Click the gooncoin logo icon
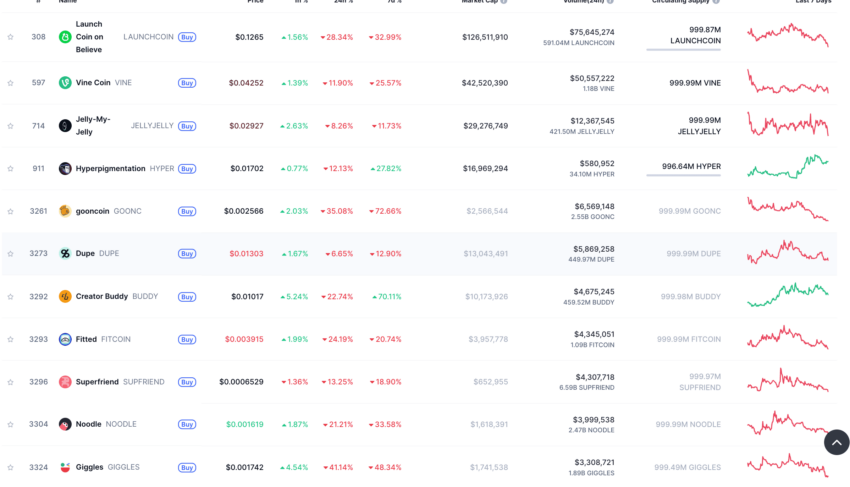The image size is (850, 487). click(x=65, y=211)
